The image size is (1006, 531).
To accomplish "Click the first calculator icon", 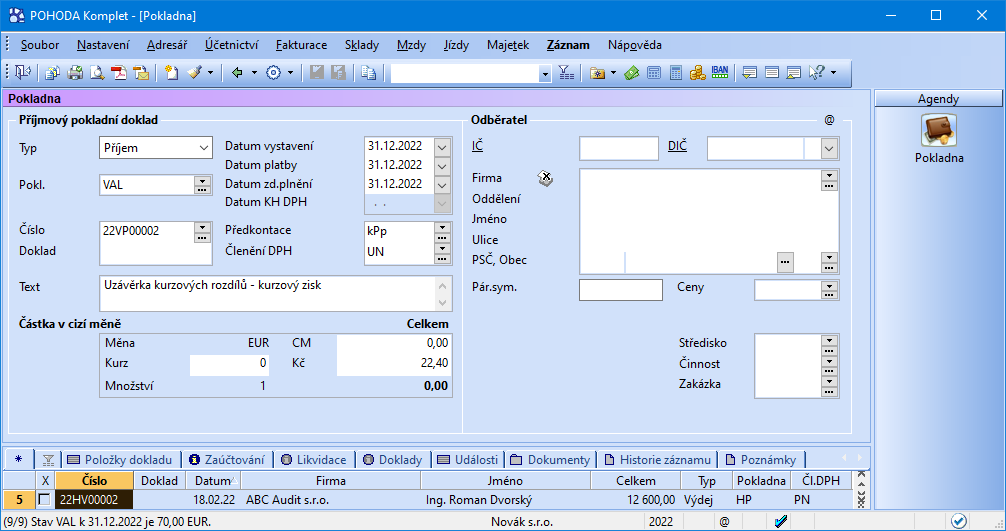I will click(654, 73).
